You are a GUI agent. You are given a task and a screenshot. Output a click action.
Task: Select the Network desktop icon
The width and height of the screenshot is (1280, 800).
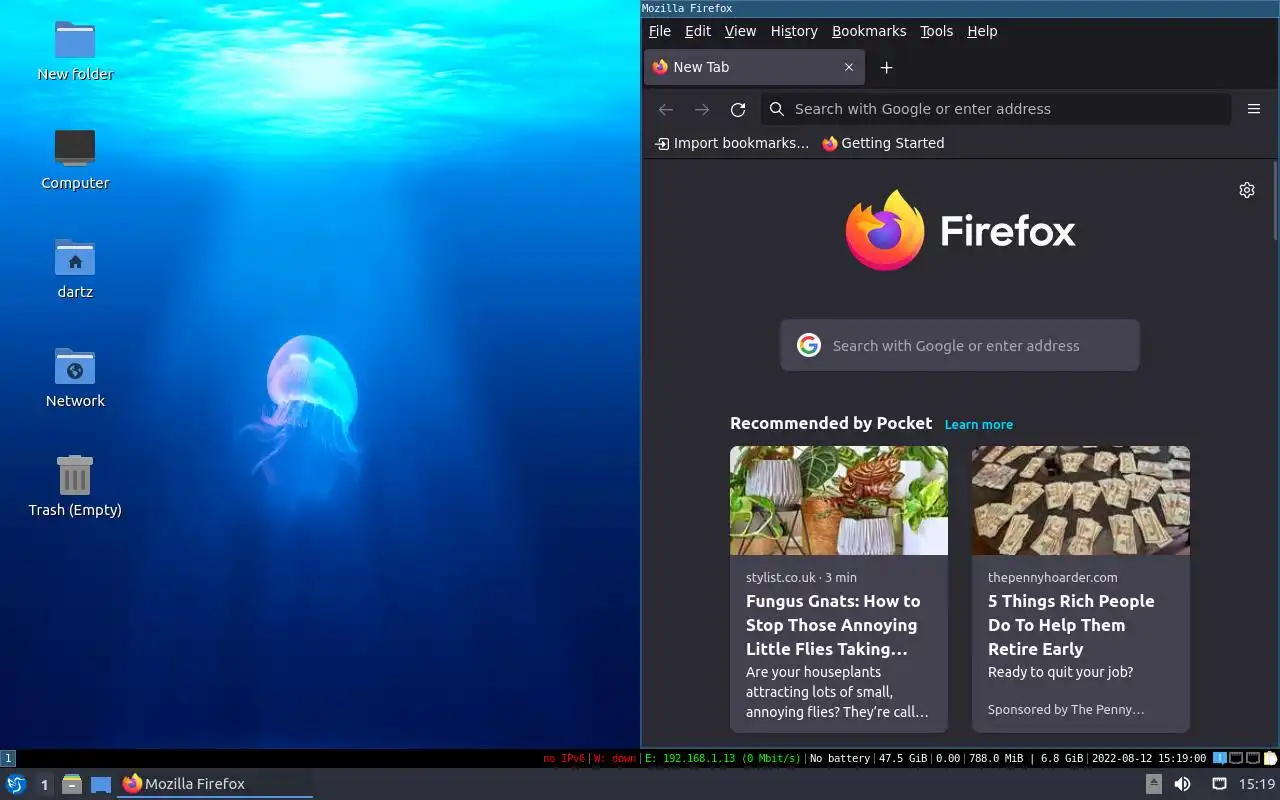tap(75, 378)
